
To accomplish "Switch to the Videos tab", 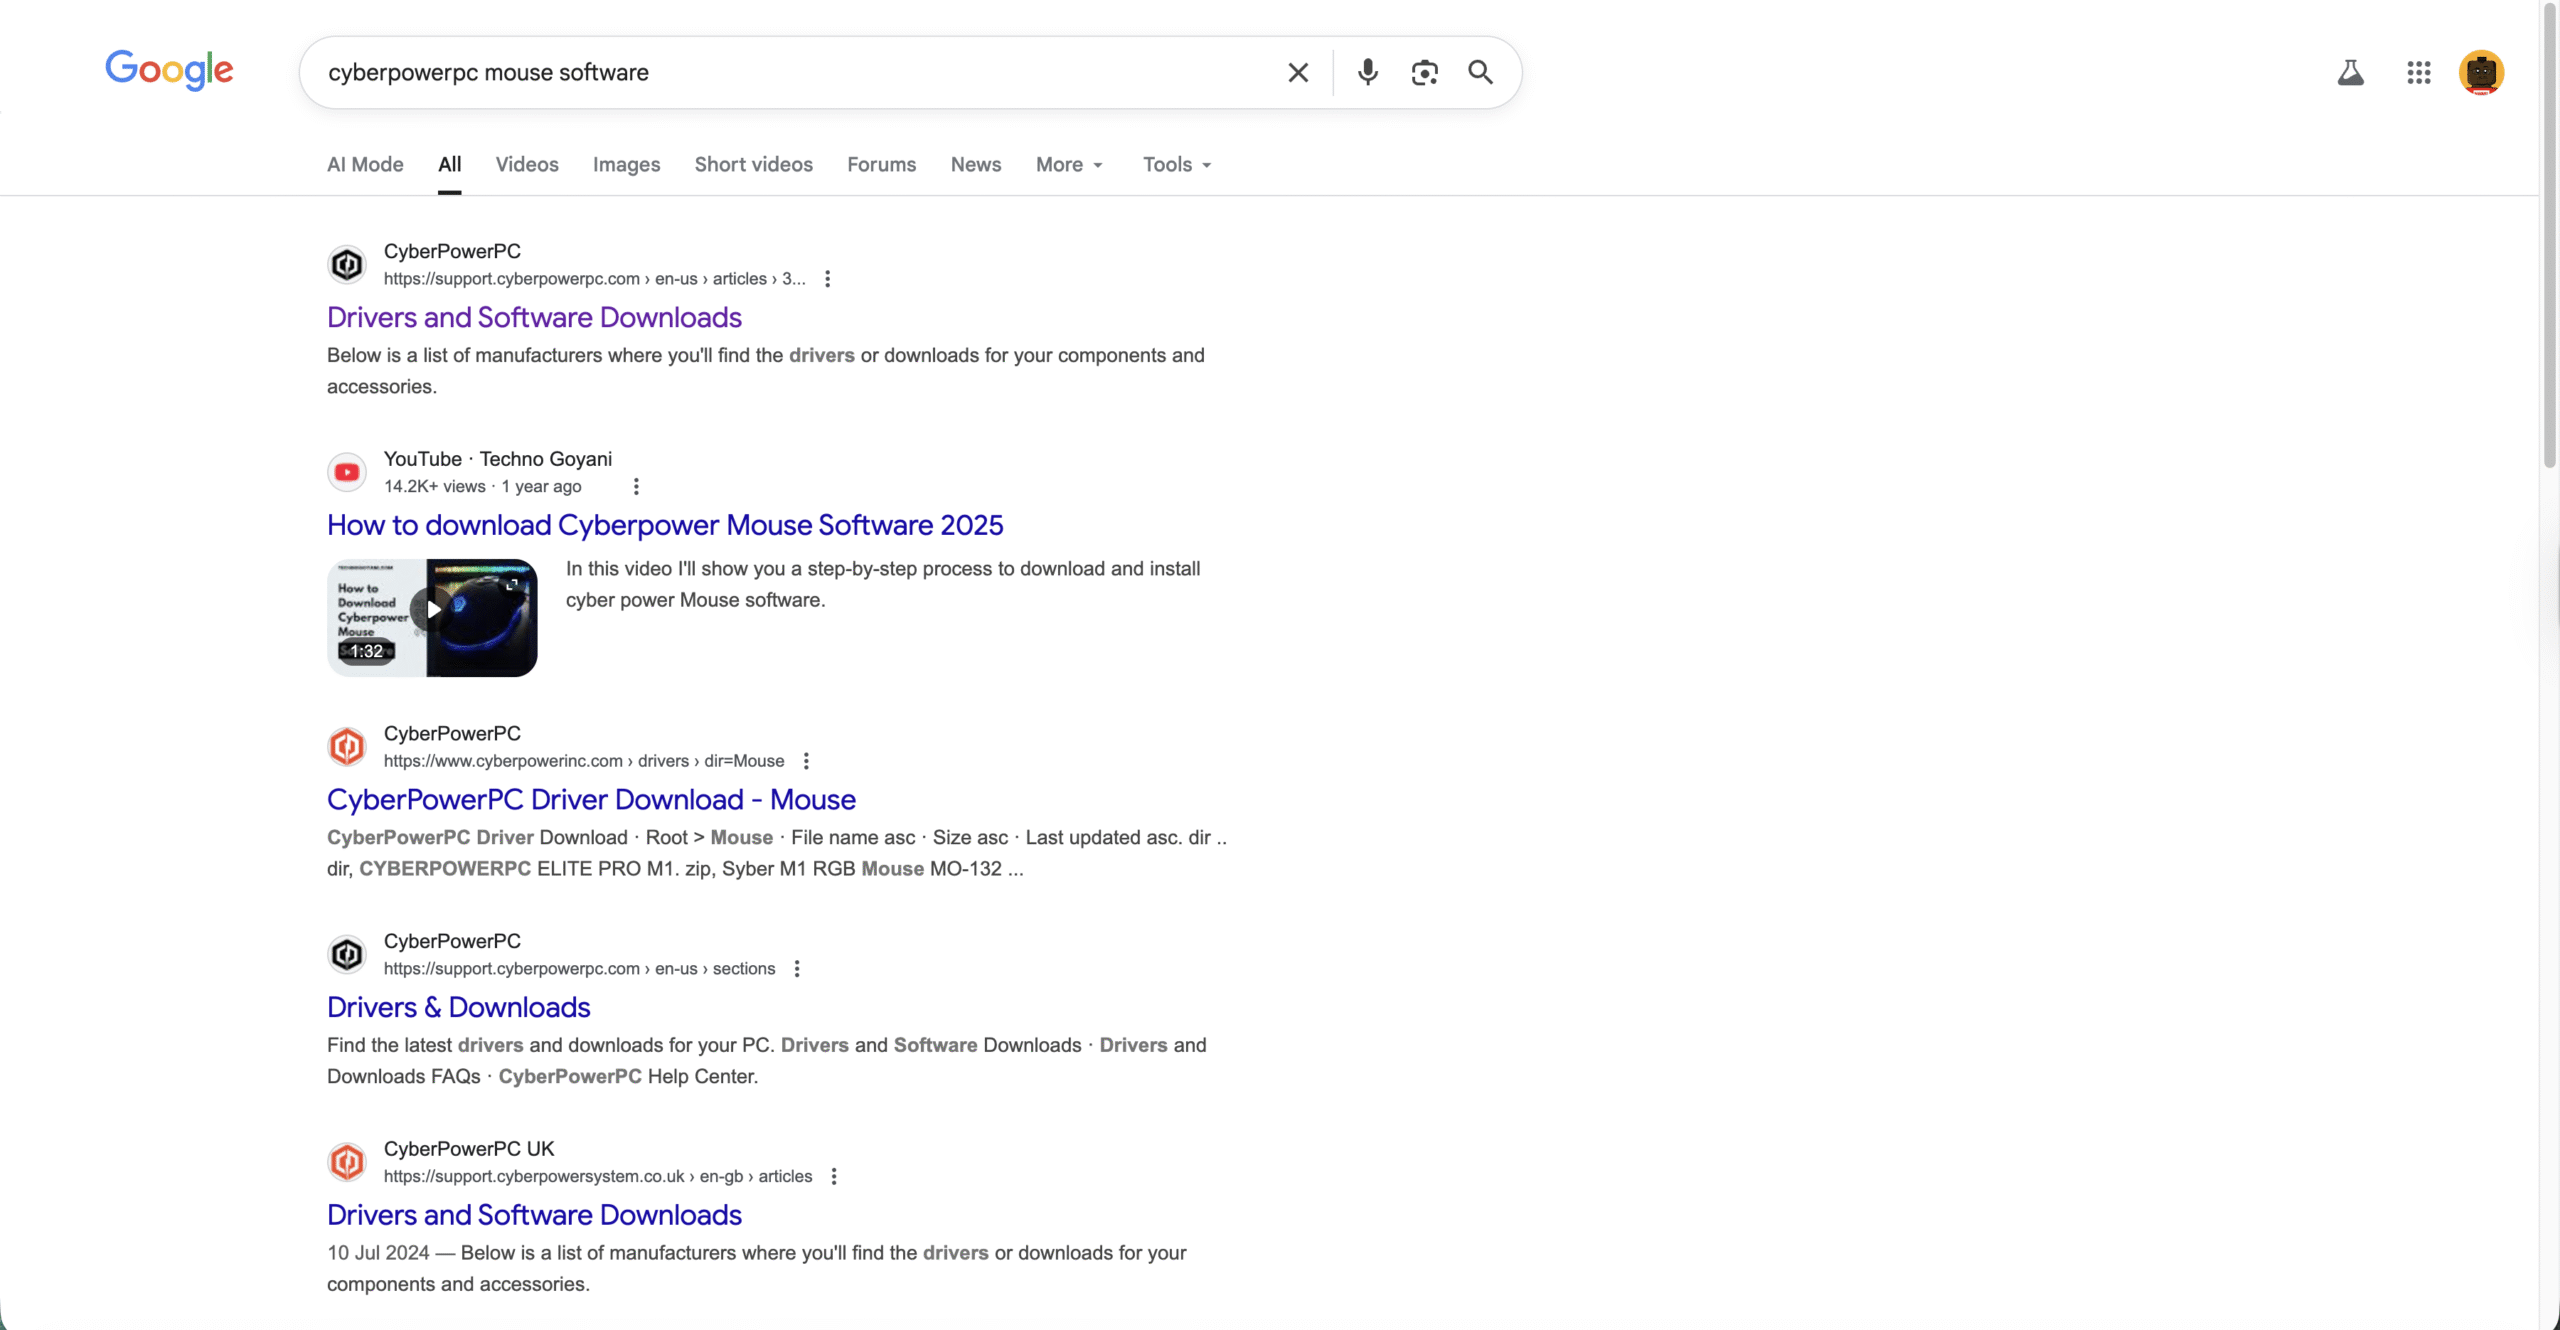I will (x=526, y=165).
